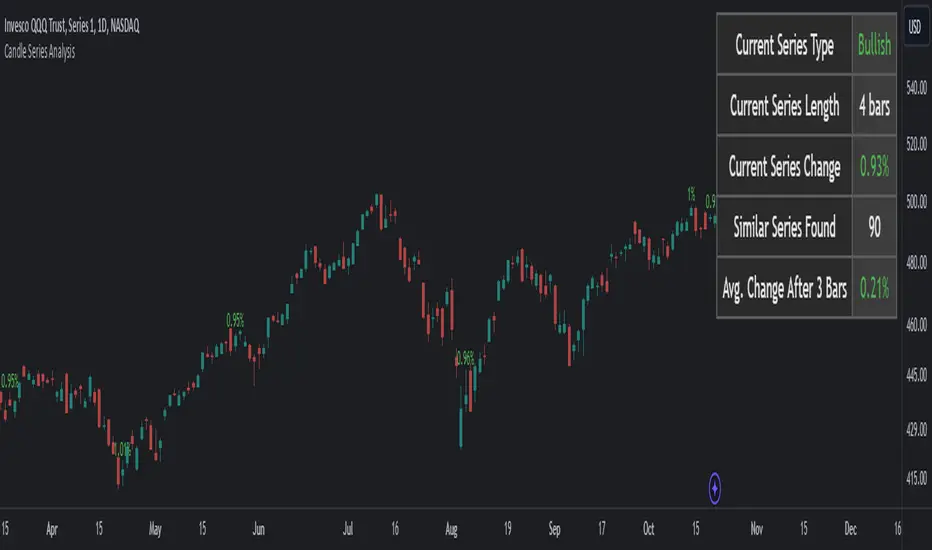
Task: Click the 4 bars value cell
Action: coord(874,107)
